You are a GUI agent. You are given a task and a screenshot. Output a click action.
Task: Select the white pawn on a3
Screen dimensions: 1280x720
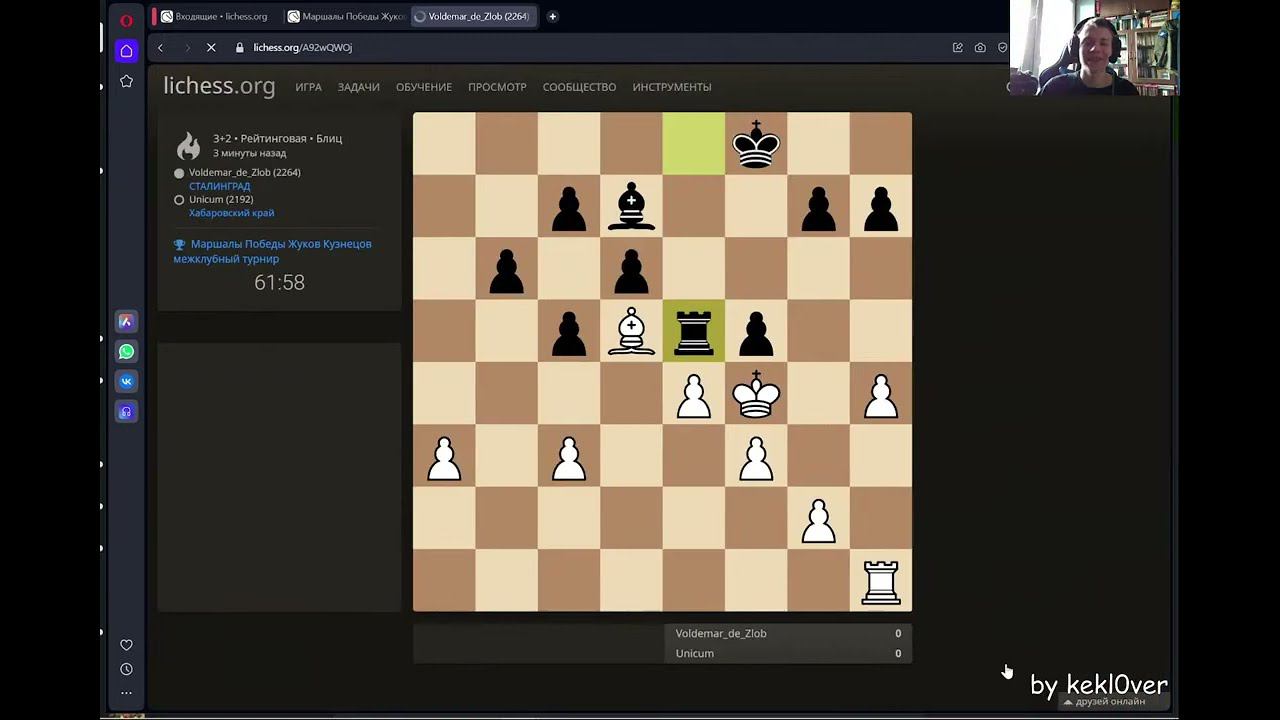(444, 455)
